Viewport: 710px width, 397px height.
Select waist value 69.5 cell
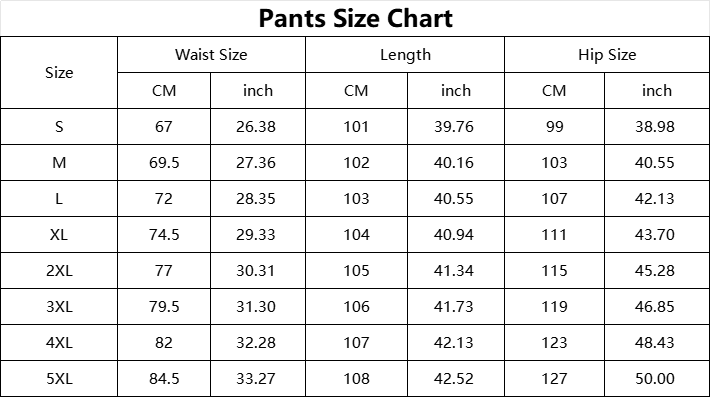pyautogui.click(x=164, y=163)
